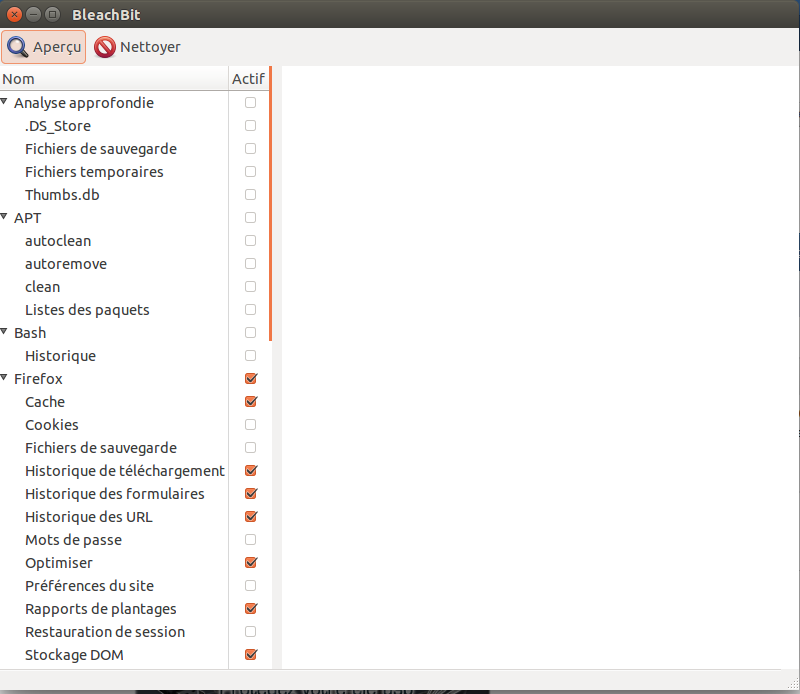Tick the Fichiers temporaires checkbox
800x694 pixels.
pos(250,171)
